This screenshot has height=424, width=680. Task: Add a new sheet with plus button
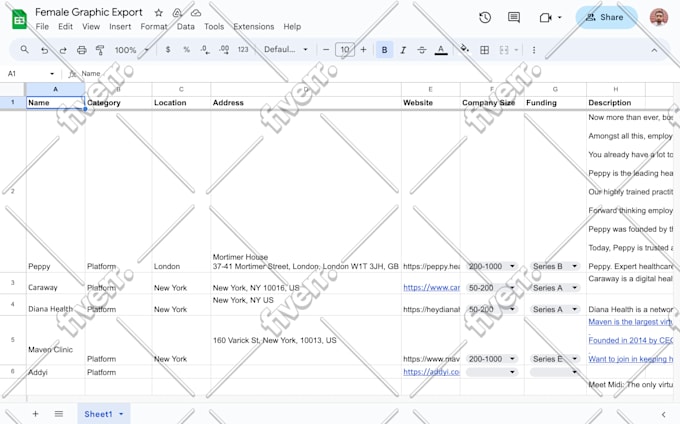point(36,414)
